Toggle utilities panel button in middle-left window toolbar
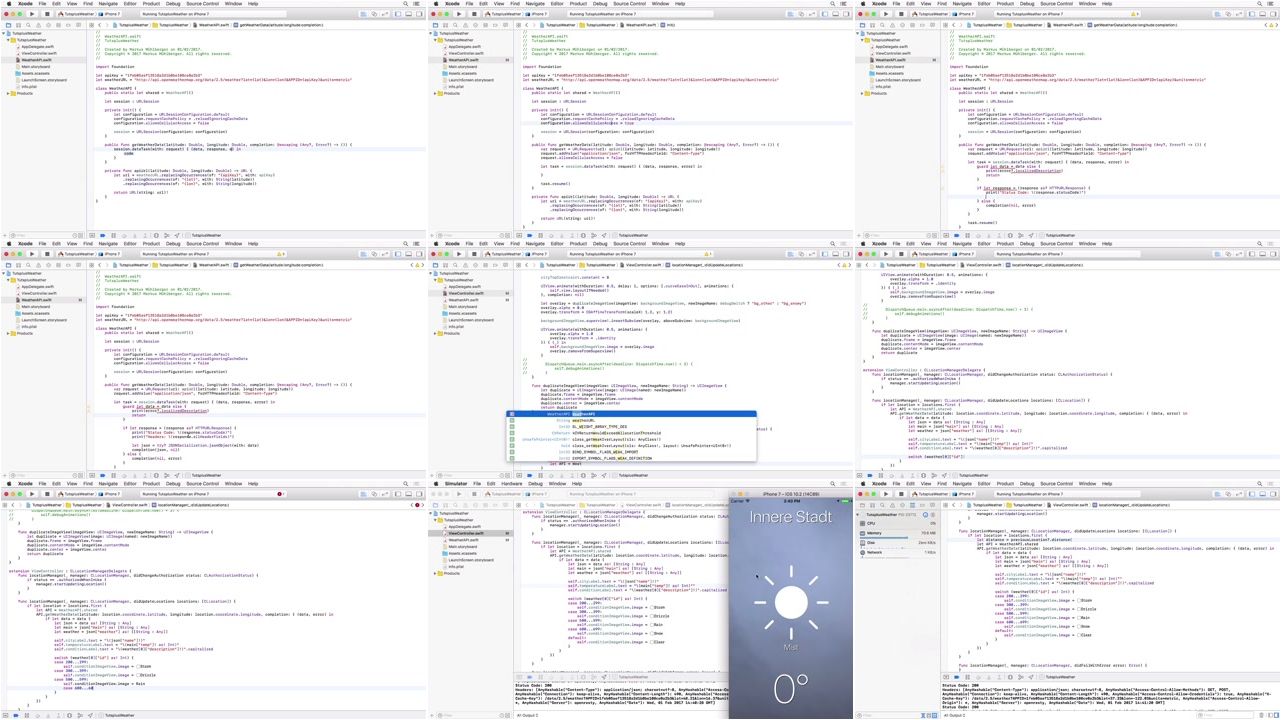 419,254
